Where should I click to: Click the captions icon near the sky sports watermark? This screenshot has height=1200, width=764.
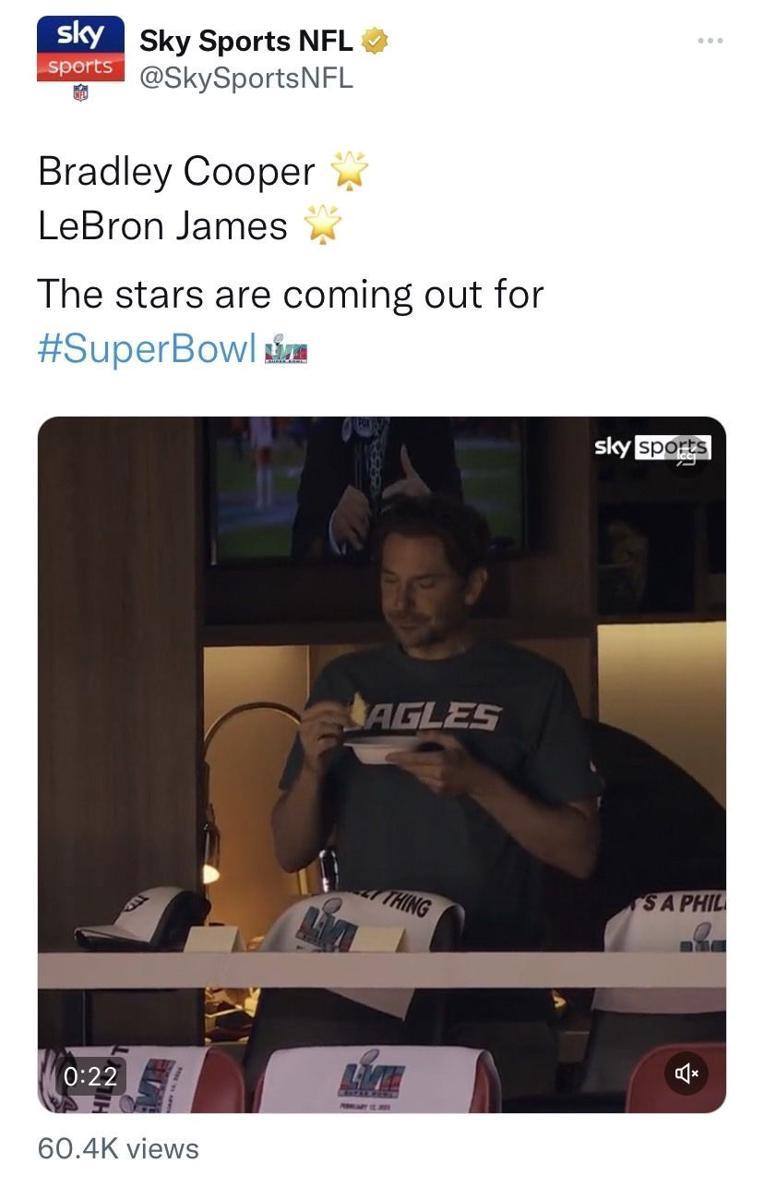[x=688, y=456]
